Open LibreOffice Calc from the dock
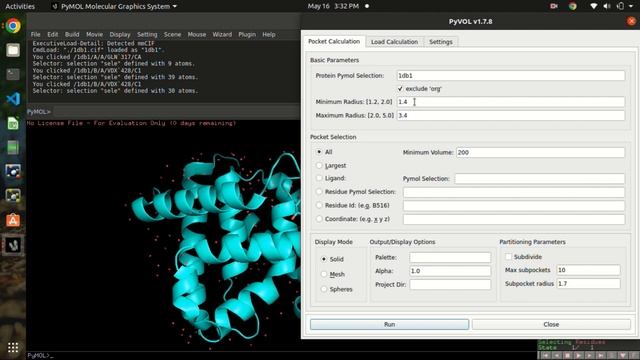Screen dimensions: 640x360 (13, 123)
